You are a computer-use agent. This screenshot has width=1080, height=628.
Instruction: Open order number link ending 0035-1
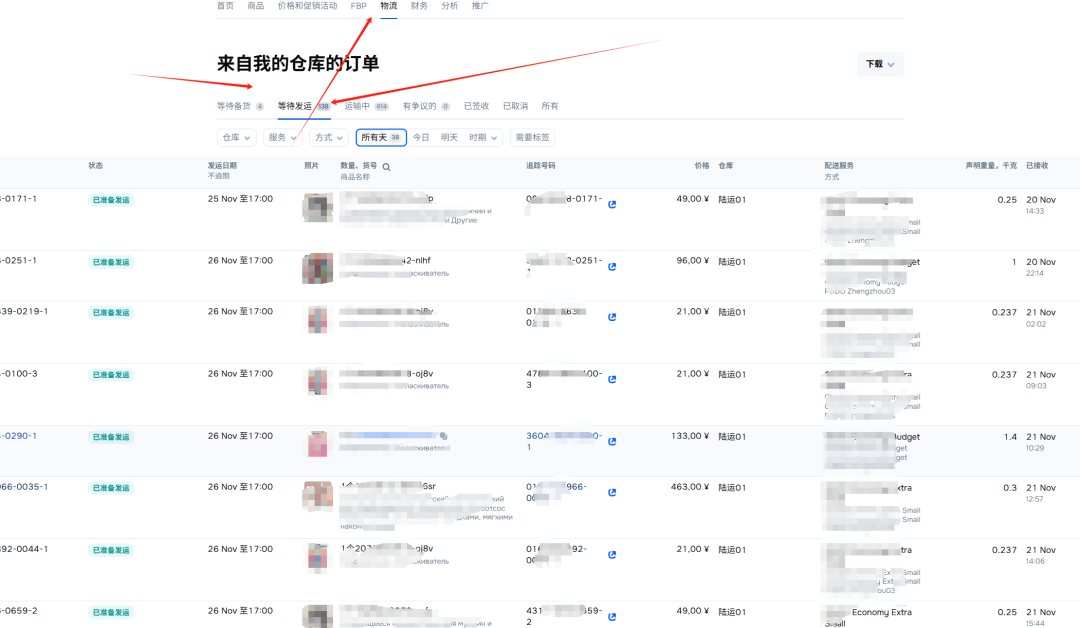point(24,487)
